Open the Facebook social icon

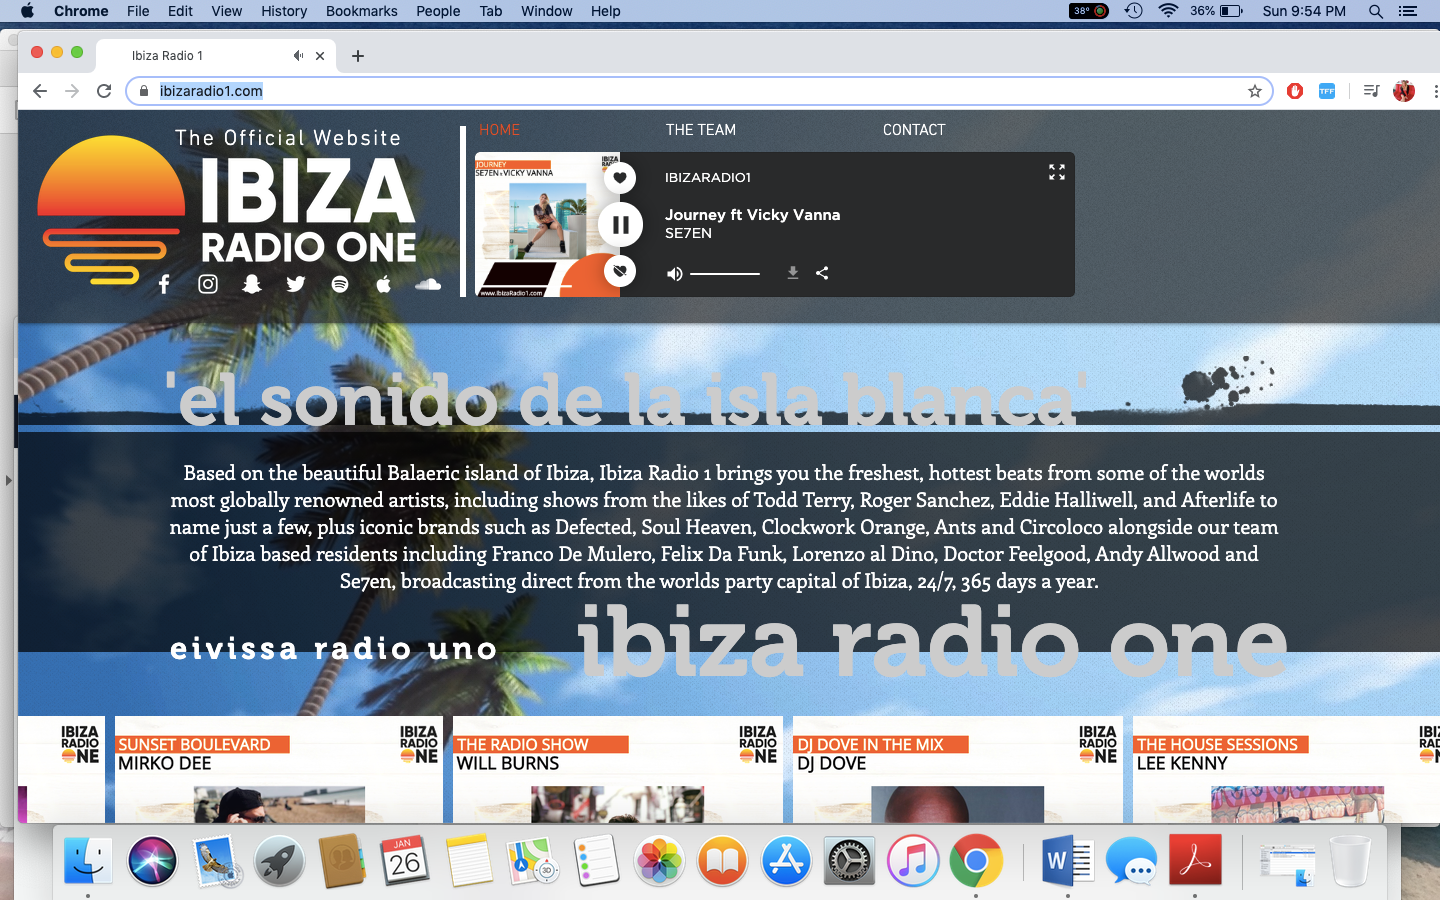coord(164,284)
